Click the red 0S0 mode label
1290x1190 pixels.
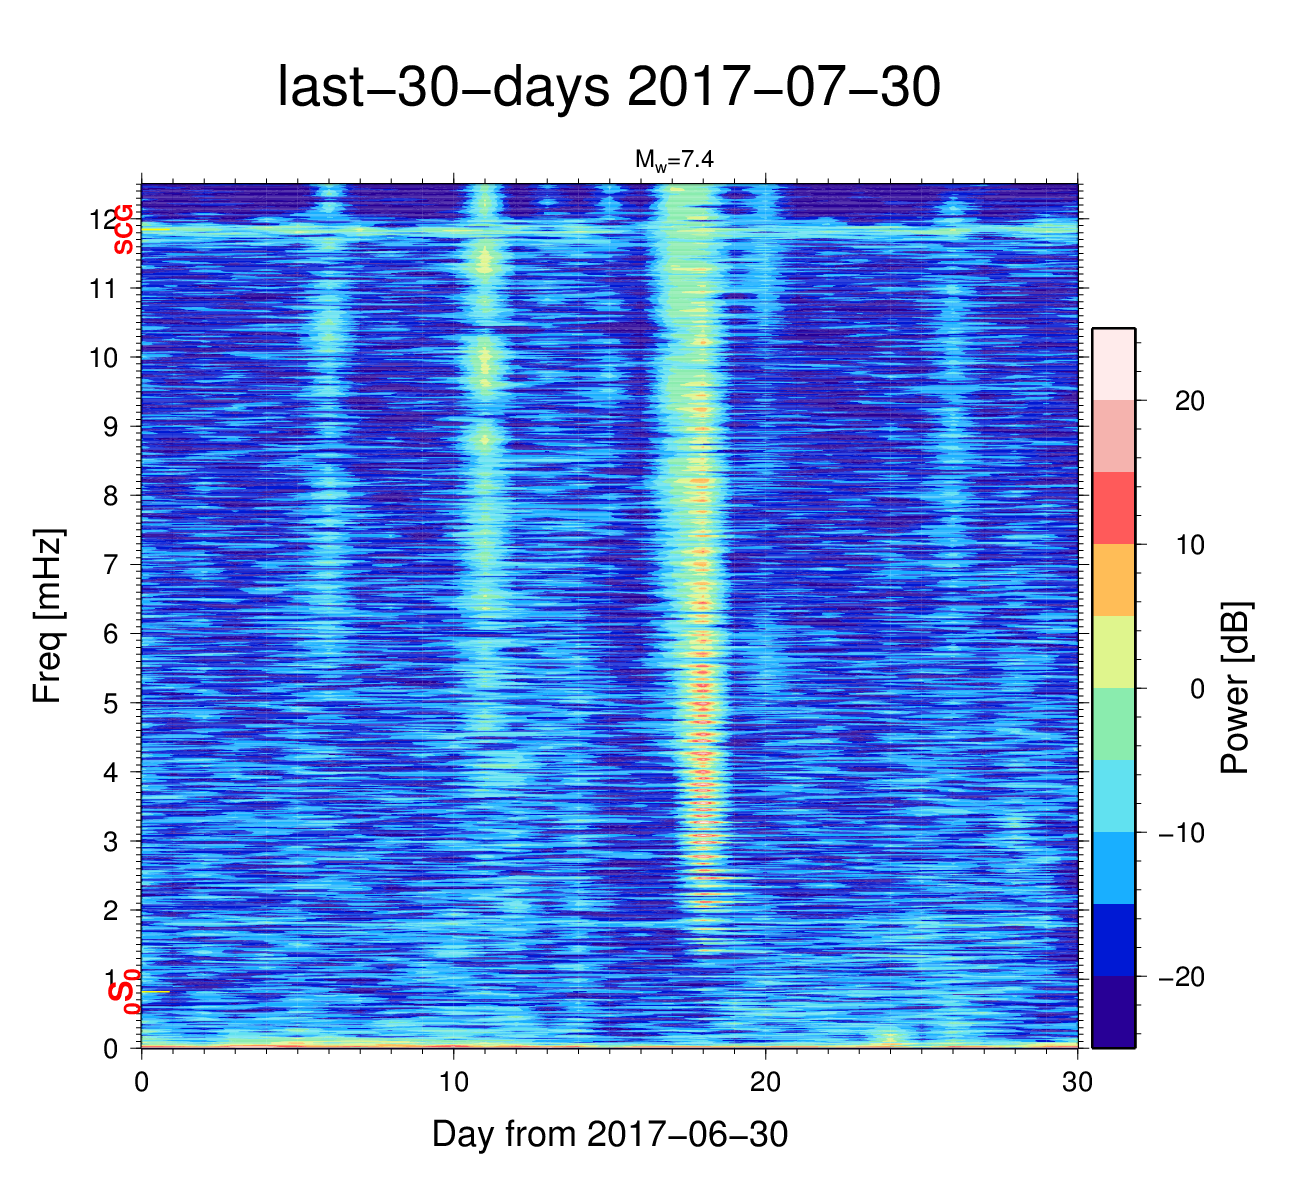point(123,992)
